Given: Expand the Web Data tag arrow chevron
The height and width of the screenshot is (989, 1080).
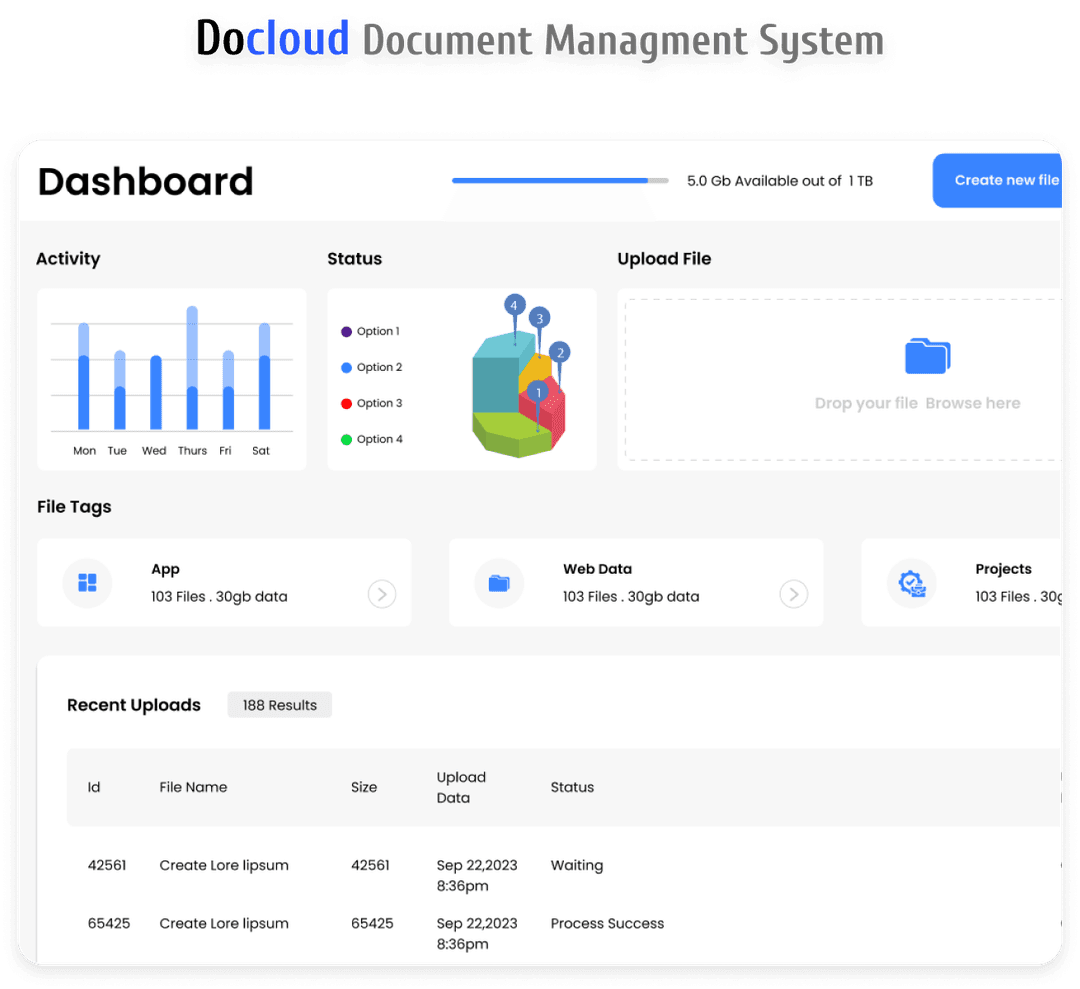Looking at the screenshot, I should [x=793, y=595].
